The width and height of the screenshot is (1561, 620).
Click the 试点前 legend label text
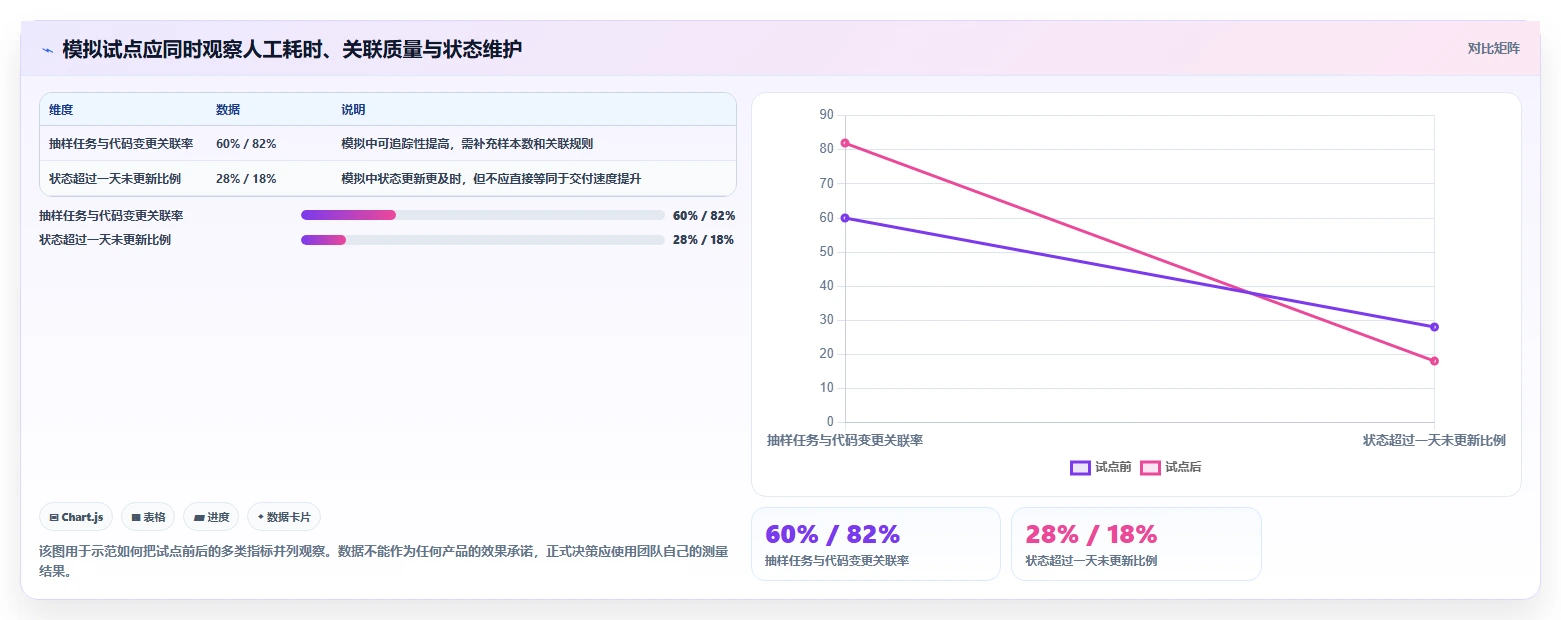tap(1113, 467)
